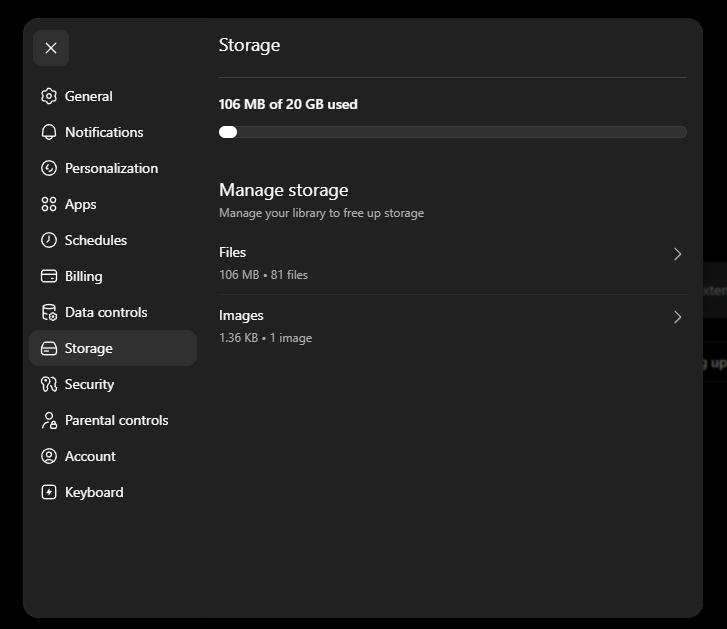Open the Files storage entry
The image size is (727, 629).
tap(453, 263)
